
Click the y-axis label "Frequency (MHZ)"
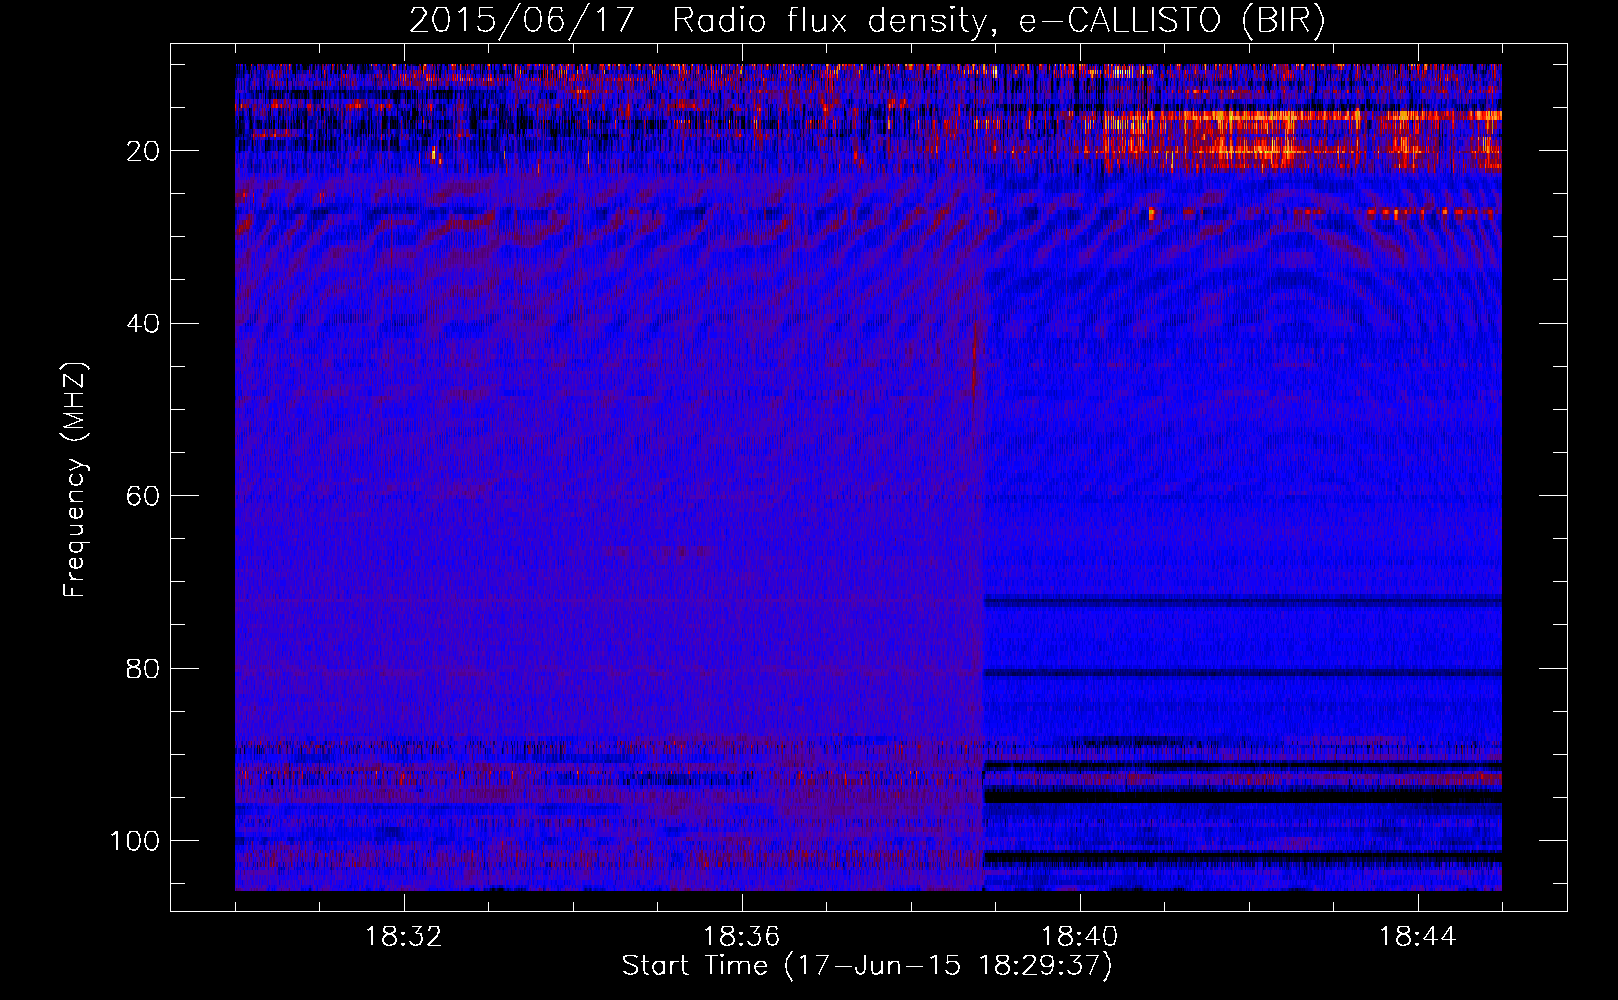[x=76, y=480]
